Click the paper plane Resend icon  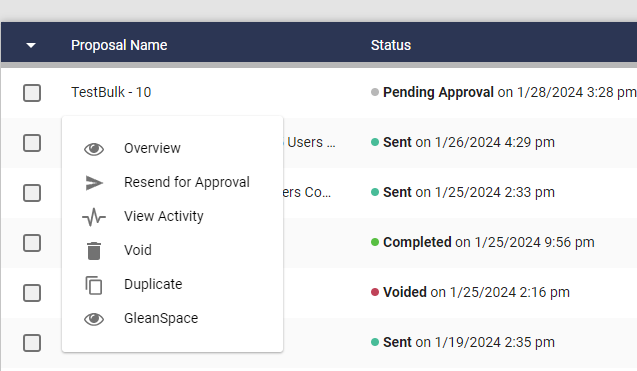94,183
